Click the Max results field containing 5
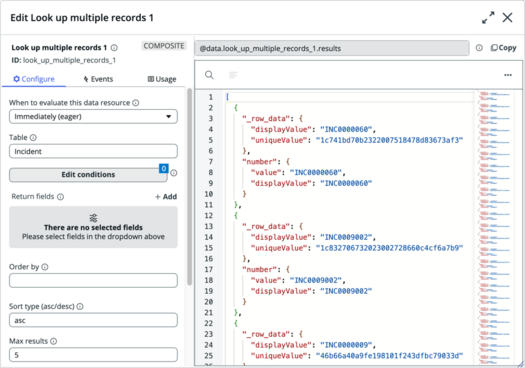The image size is (525, 368). point(93,355)
